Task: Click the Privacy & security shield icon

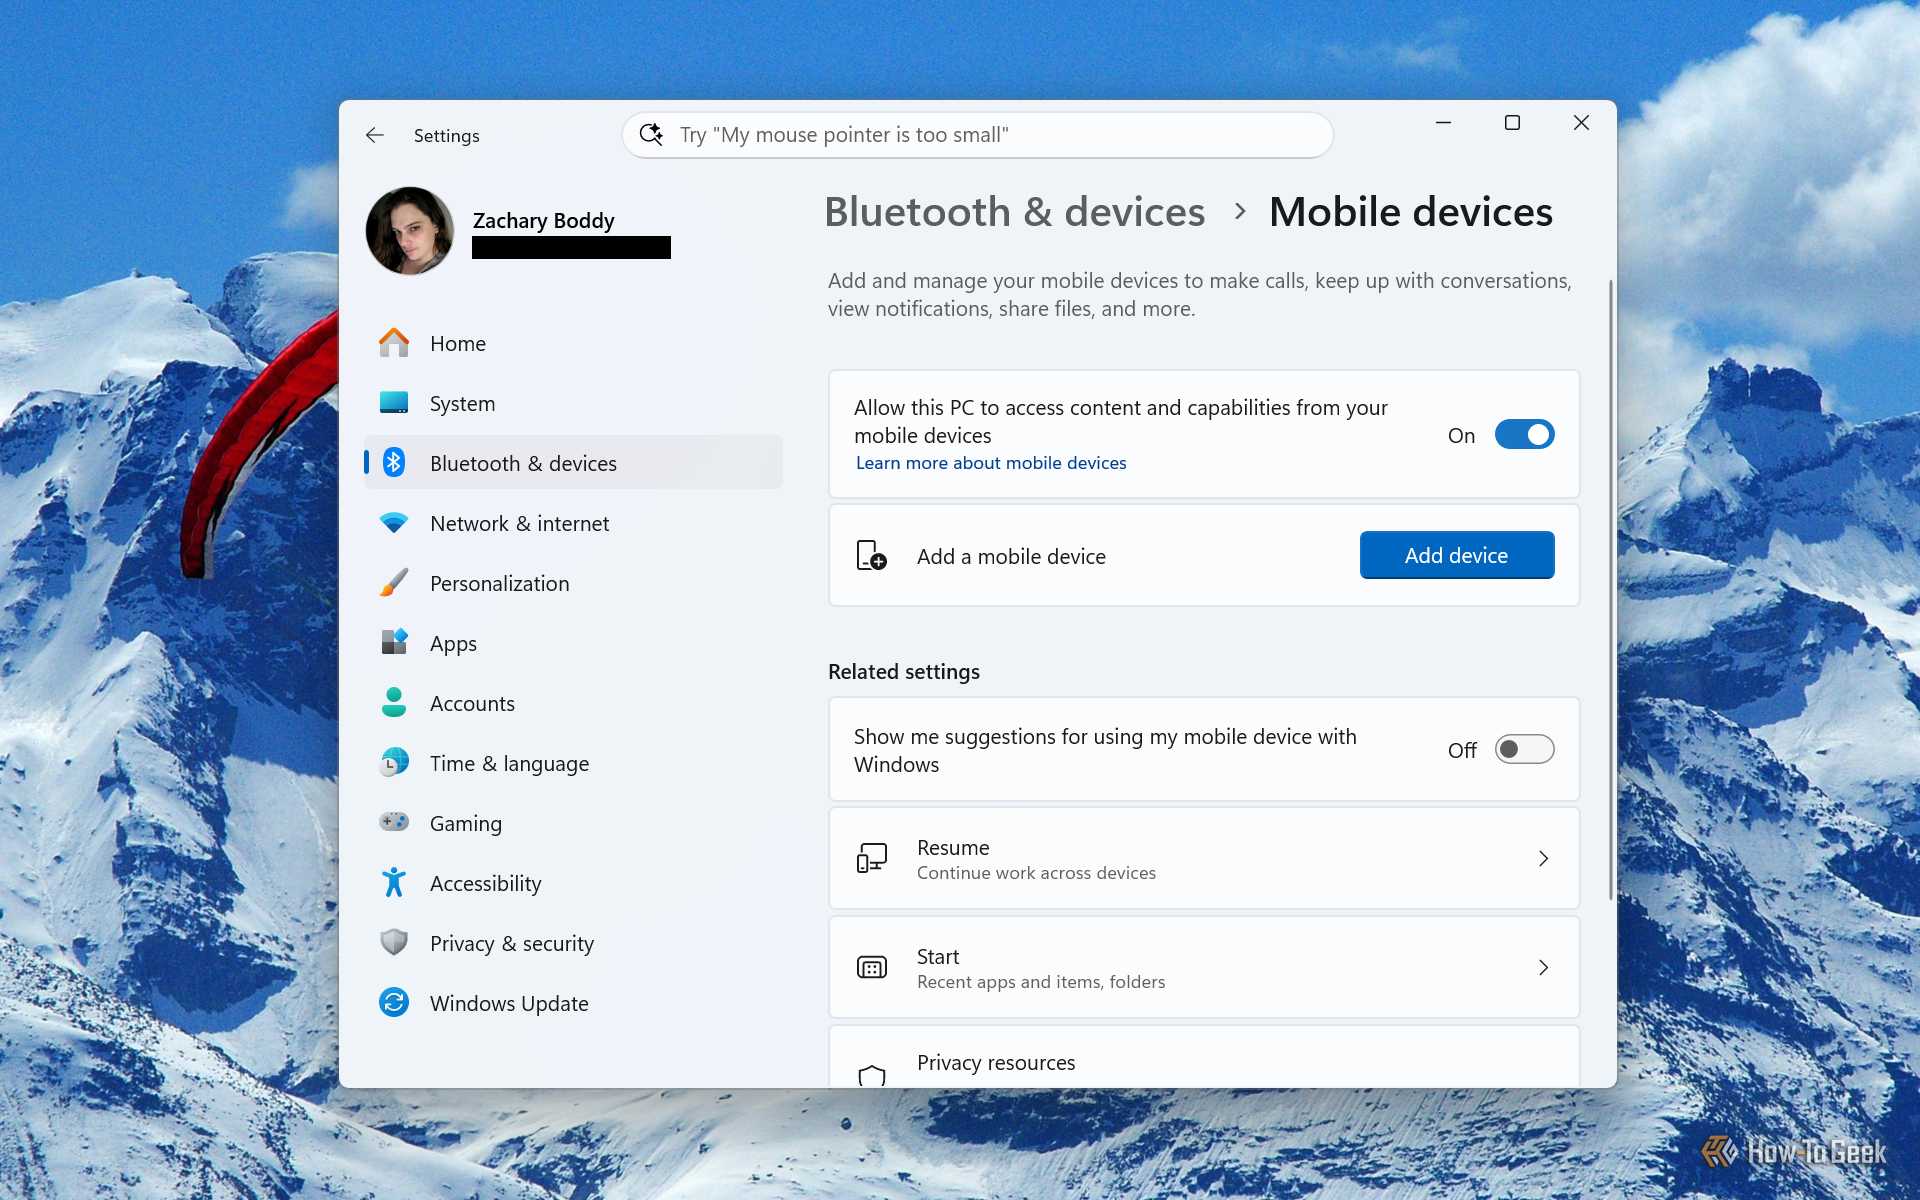Action: click(x=394, y=942)
